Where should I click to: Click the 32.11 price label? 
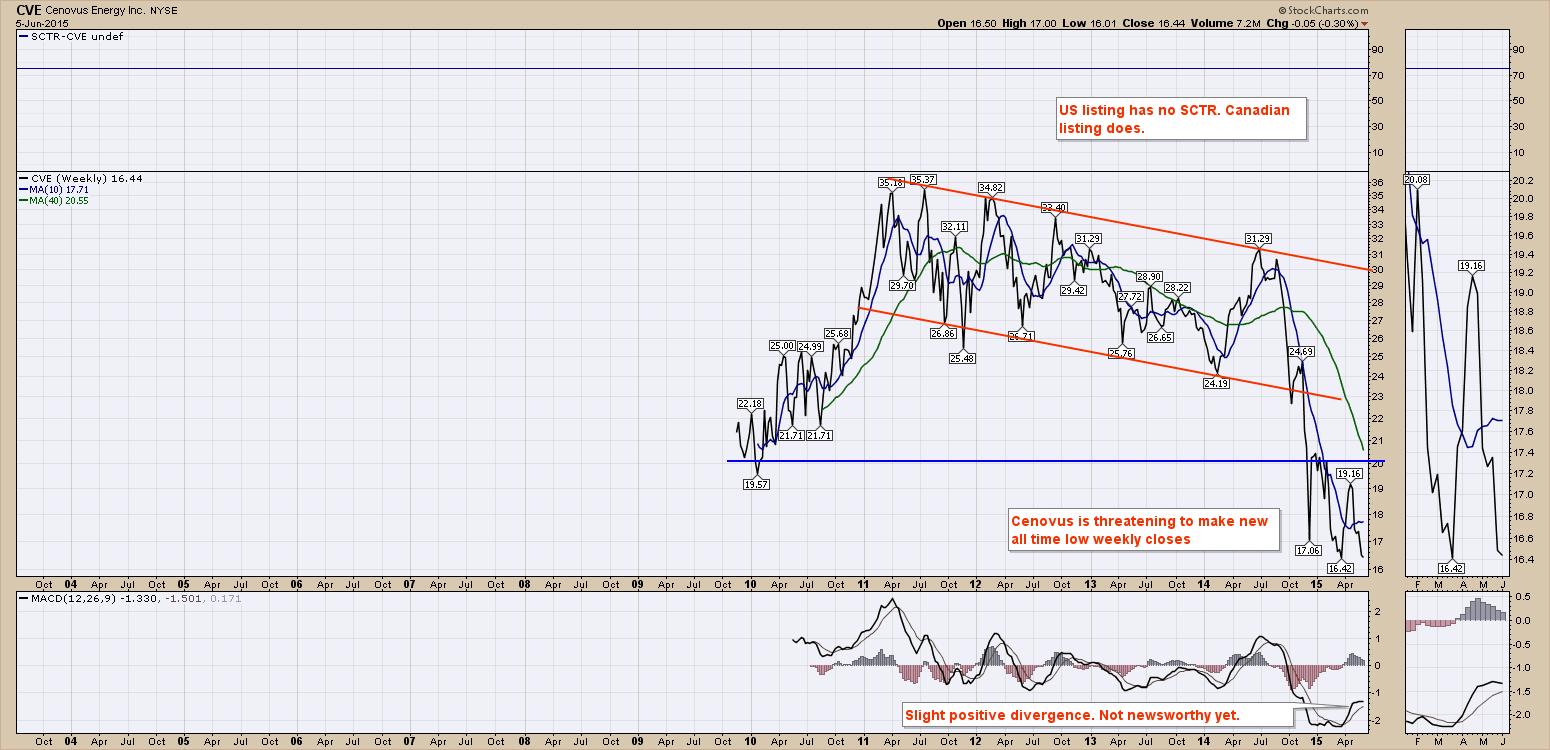coord(955,227)
